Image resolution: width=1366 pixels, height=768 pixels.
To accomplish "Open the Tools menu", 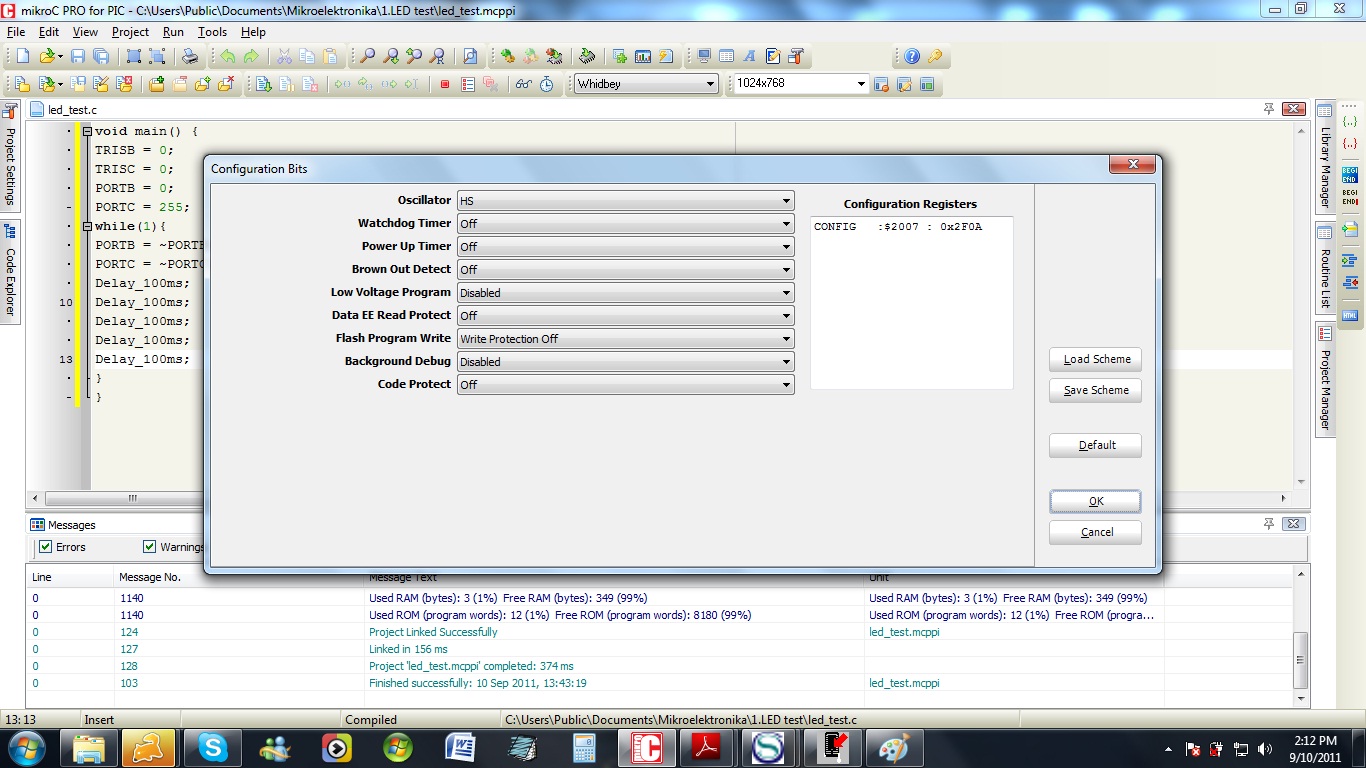I will (212, 32).
